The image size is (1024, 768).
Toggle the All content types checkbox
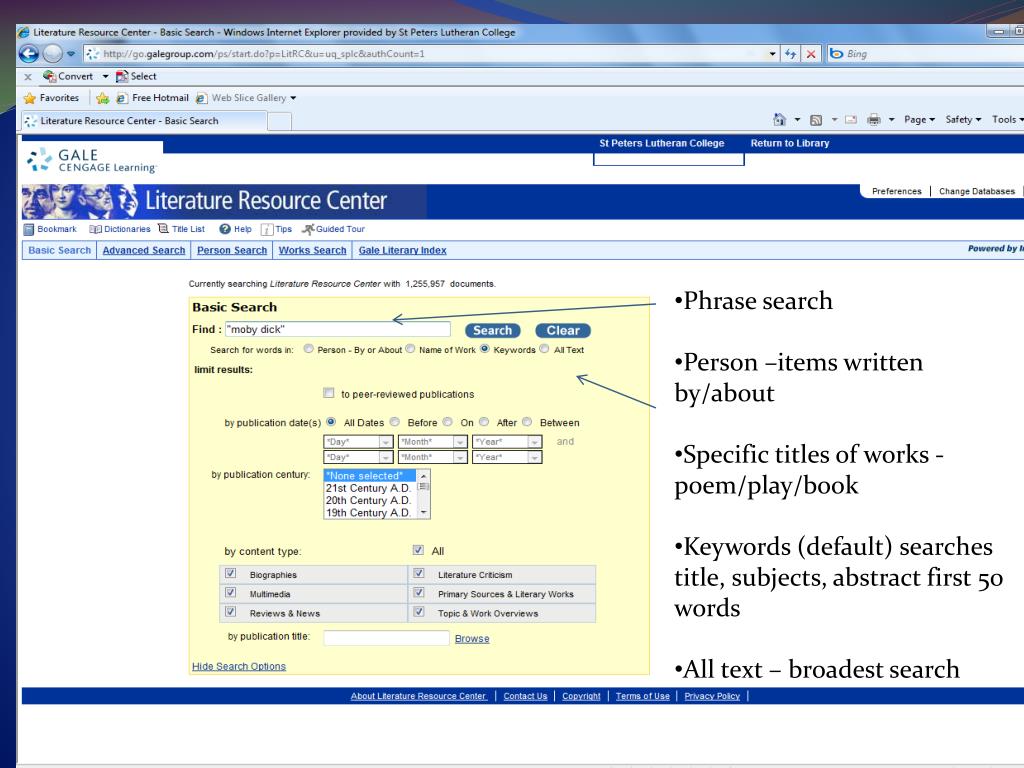[x=418, y=550]
